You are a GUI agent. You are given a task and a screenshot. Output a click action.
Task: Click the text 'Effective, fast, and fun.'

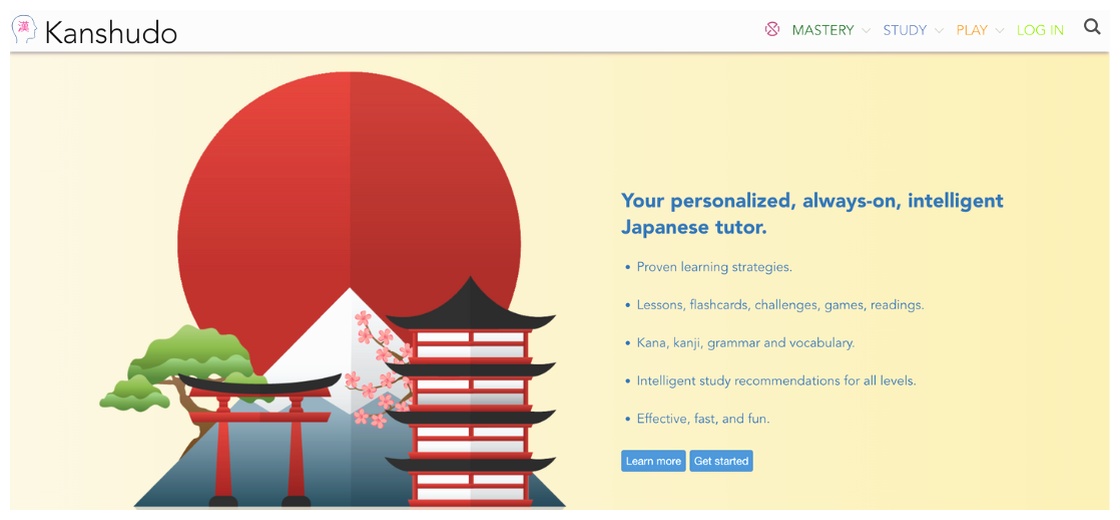coord(703,419)
